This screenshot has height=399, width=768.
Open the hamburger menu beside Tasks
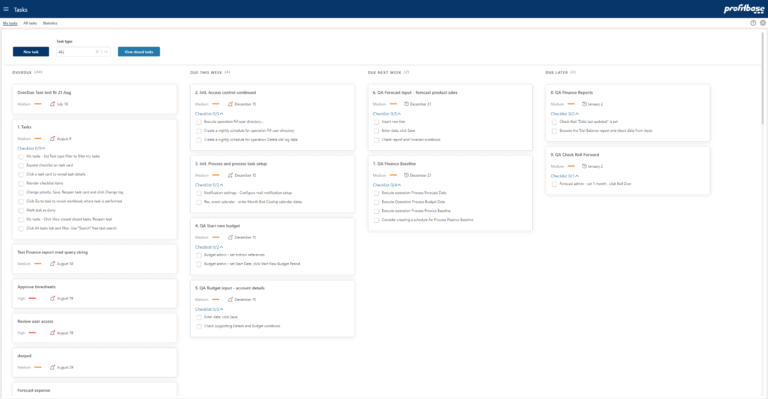click(x=6, y=9)
